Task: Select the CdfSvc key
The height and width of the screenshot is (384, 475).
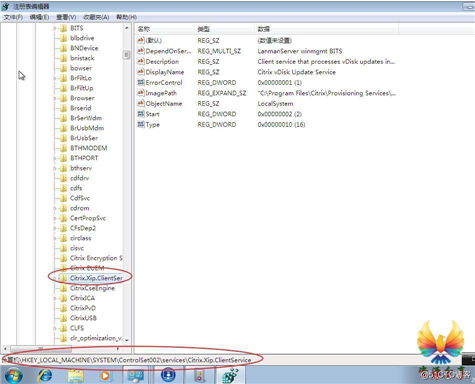Action: click(x=80, y=198)
